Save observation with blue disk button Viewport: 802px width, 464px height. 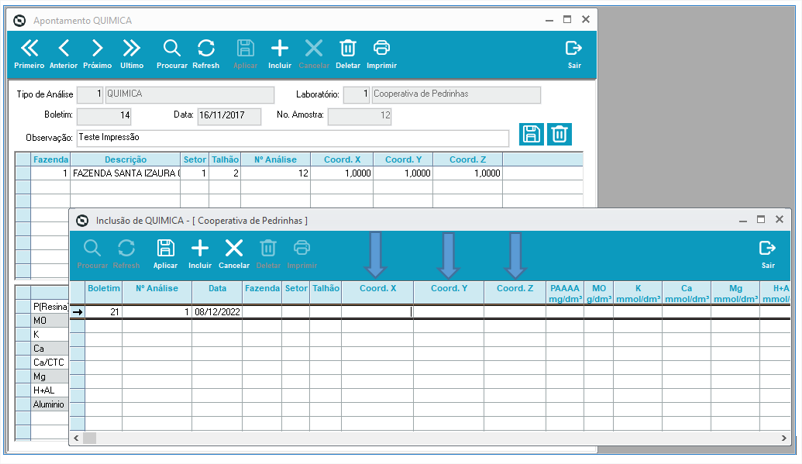coord(531,135)
